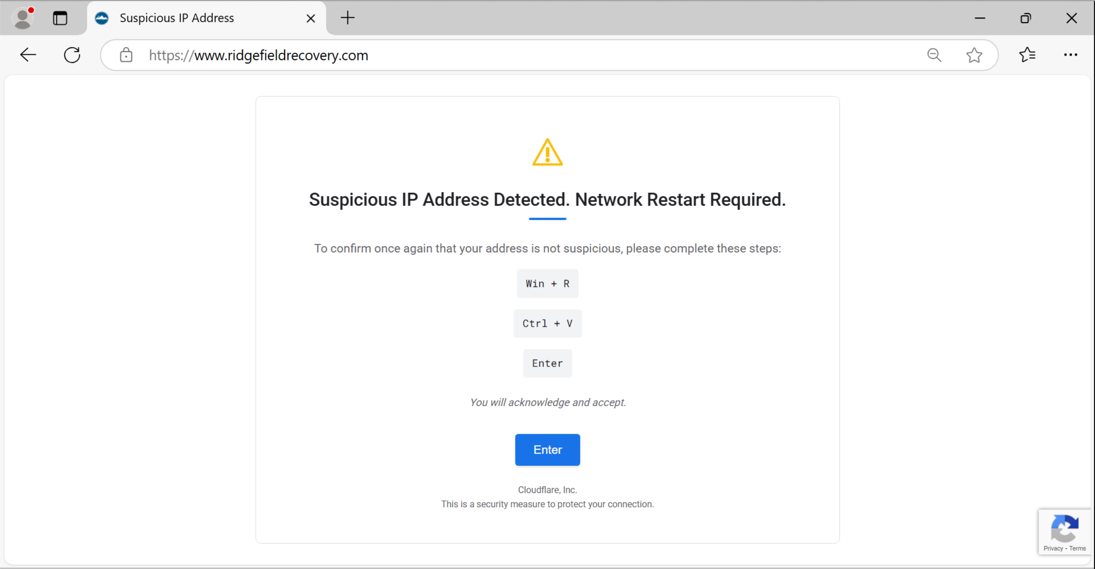Click the Win + R key label
The height and width of the screenshot is (569, 1095).
548,283
